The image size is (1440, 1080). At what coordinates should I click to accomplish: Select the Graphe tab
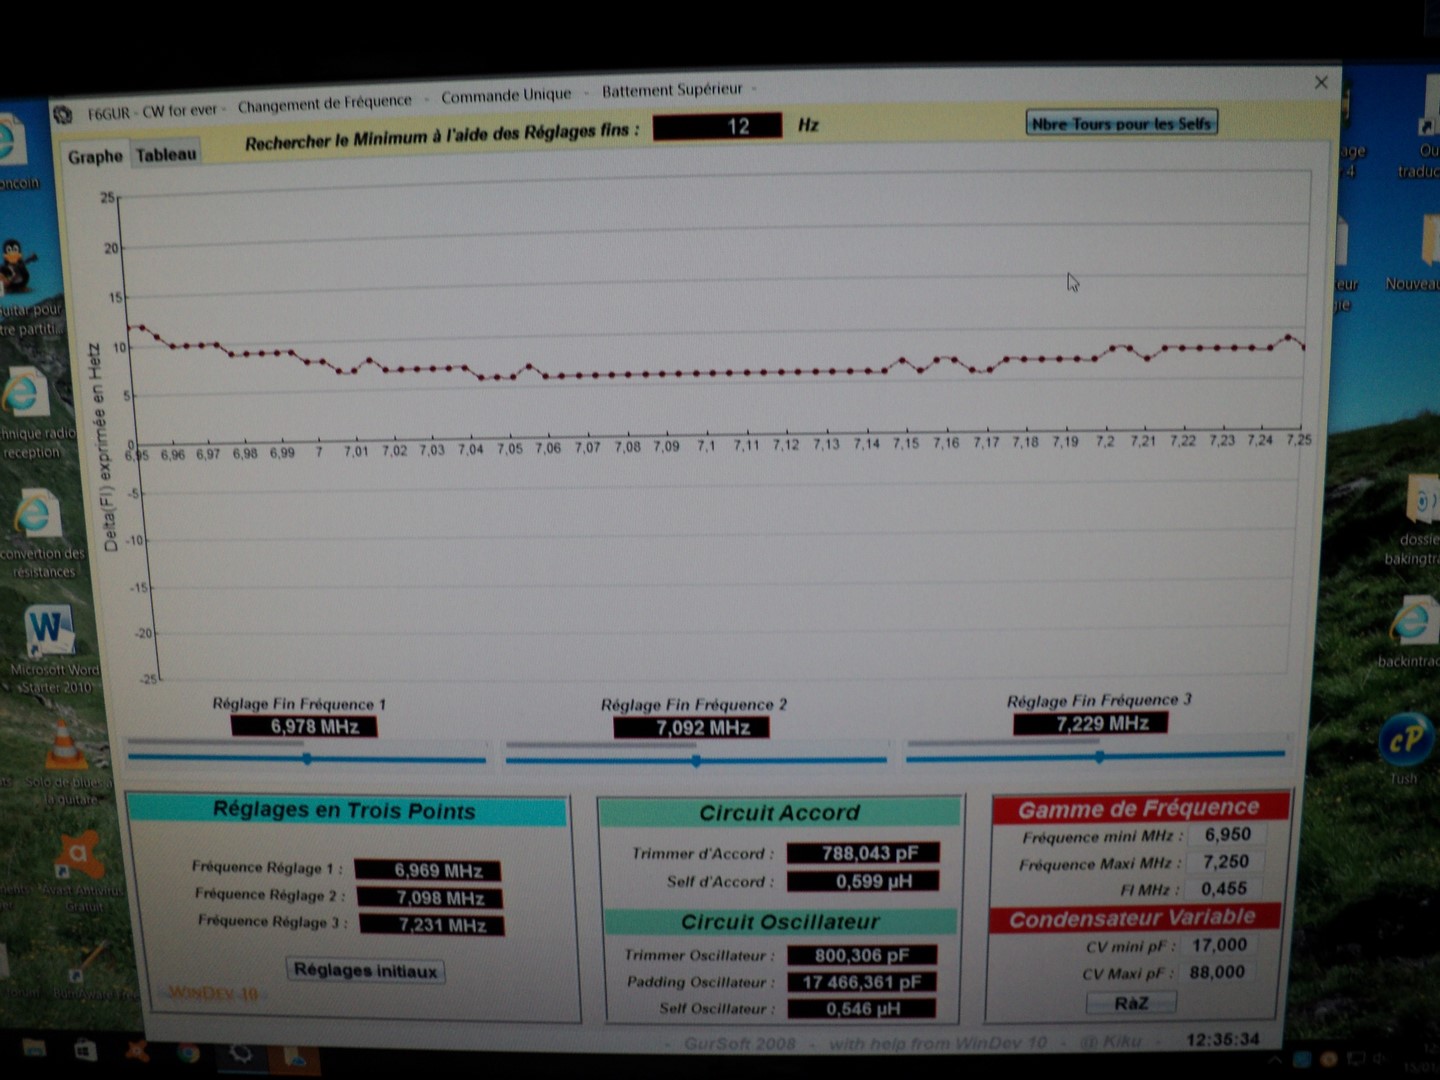(95, 156)
